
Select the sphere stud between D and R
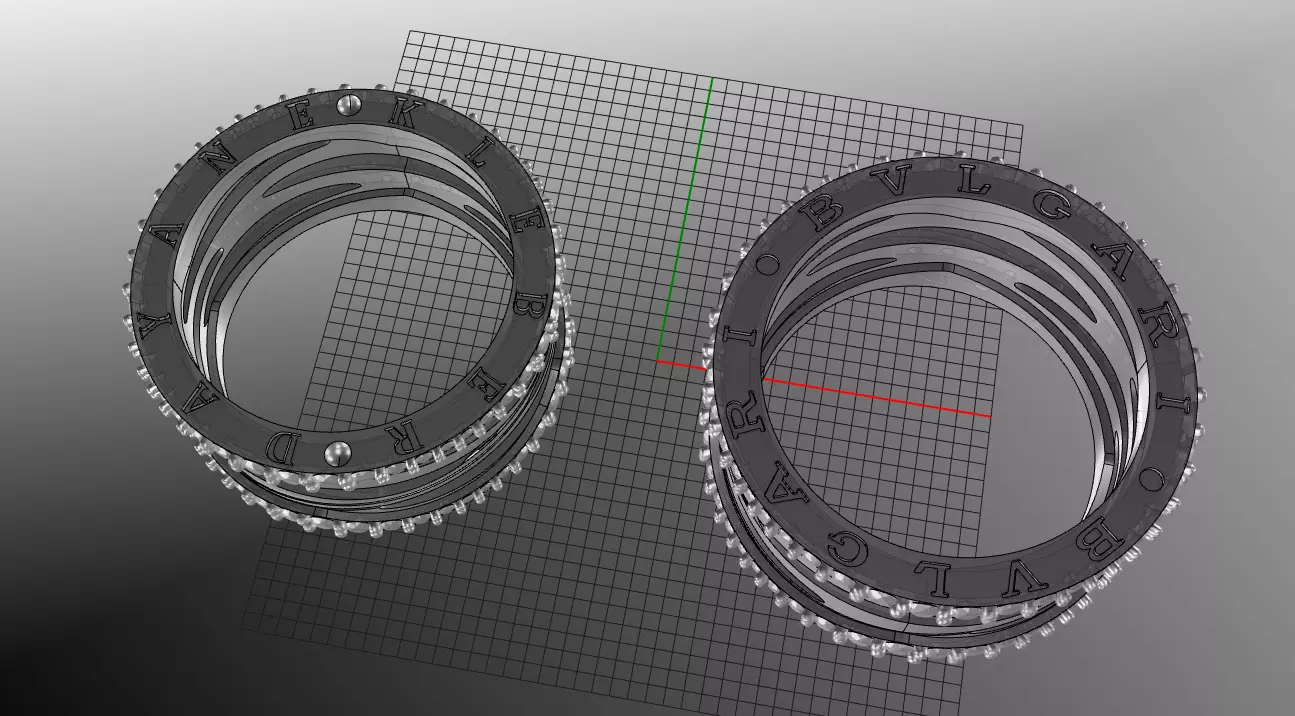tap(339, 453)
